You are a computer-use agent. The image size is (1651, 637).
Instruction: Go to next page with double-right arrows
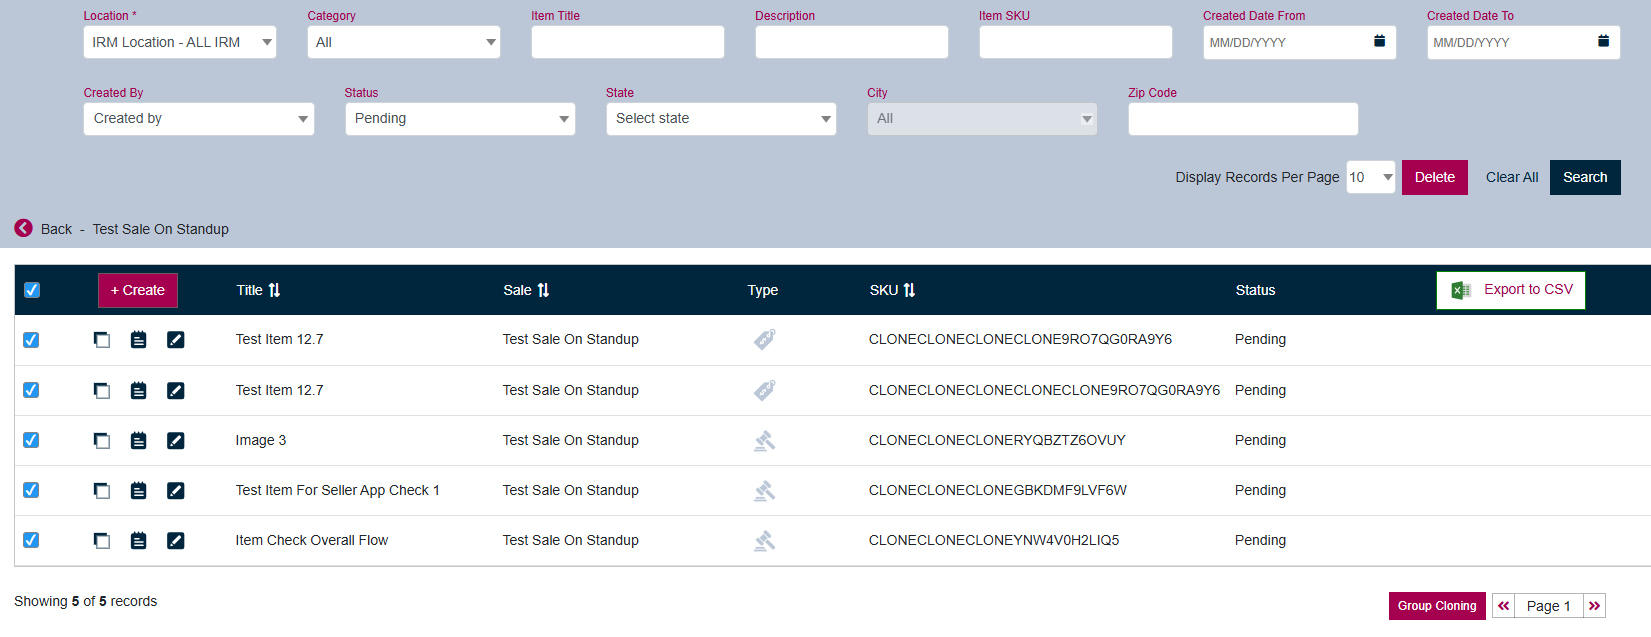[x=1594, y=605]
